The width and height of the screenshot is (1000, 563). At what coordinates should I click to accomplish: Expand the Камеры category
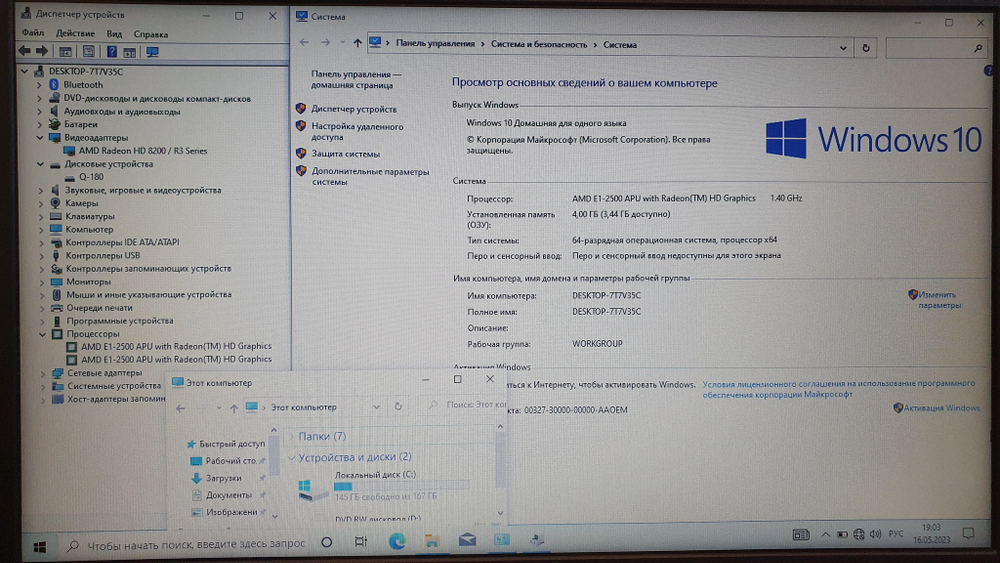click(x=41, y=203)
